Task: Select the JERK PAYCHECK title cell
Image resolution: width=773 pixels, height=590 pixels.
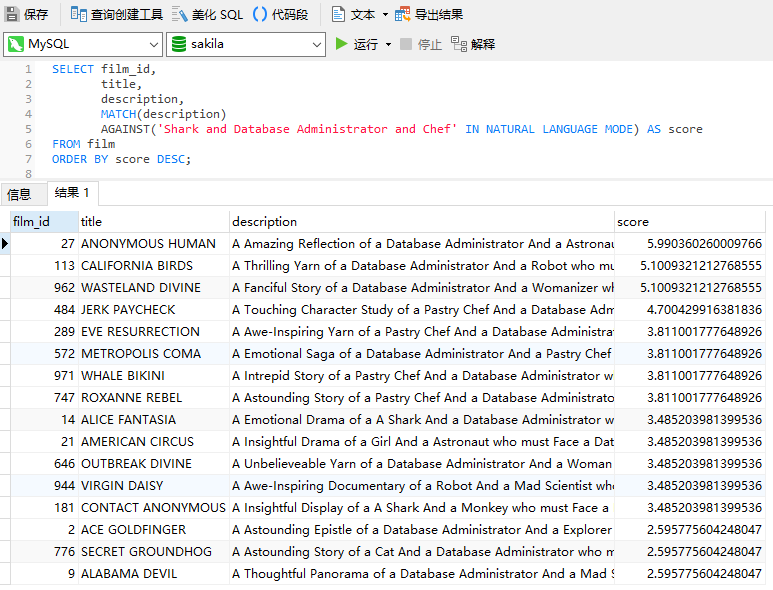Action: (x=154, y=310)
